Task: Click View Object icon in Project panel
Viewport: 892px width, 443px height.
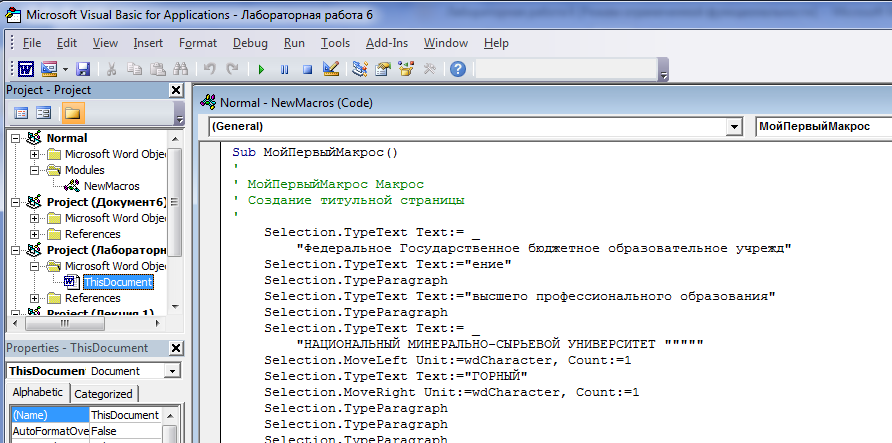Action: tap(43, 113)
